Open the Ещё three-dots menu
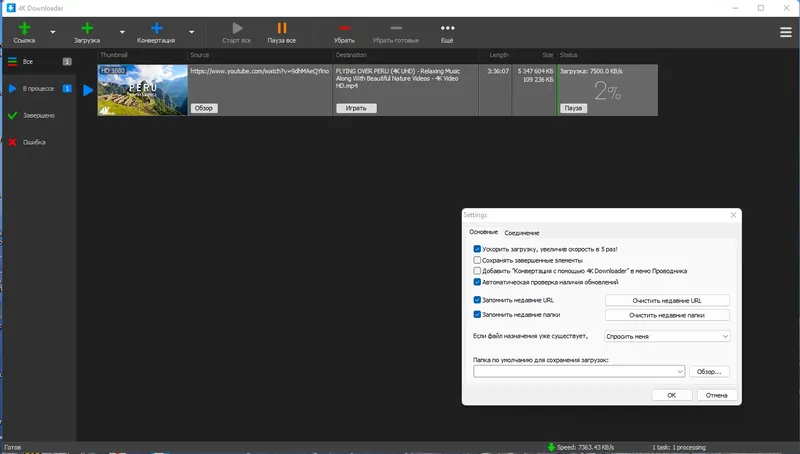800x454 pixels. click(x=447, y=28)
